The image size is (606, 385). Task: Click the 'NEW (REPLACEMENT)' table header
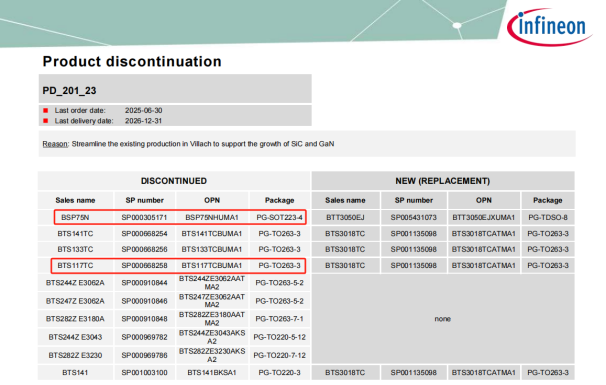pyautogui.click(x=443, y=181)
